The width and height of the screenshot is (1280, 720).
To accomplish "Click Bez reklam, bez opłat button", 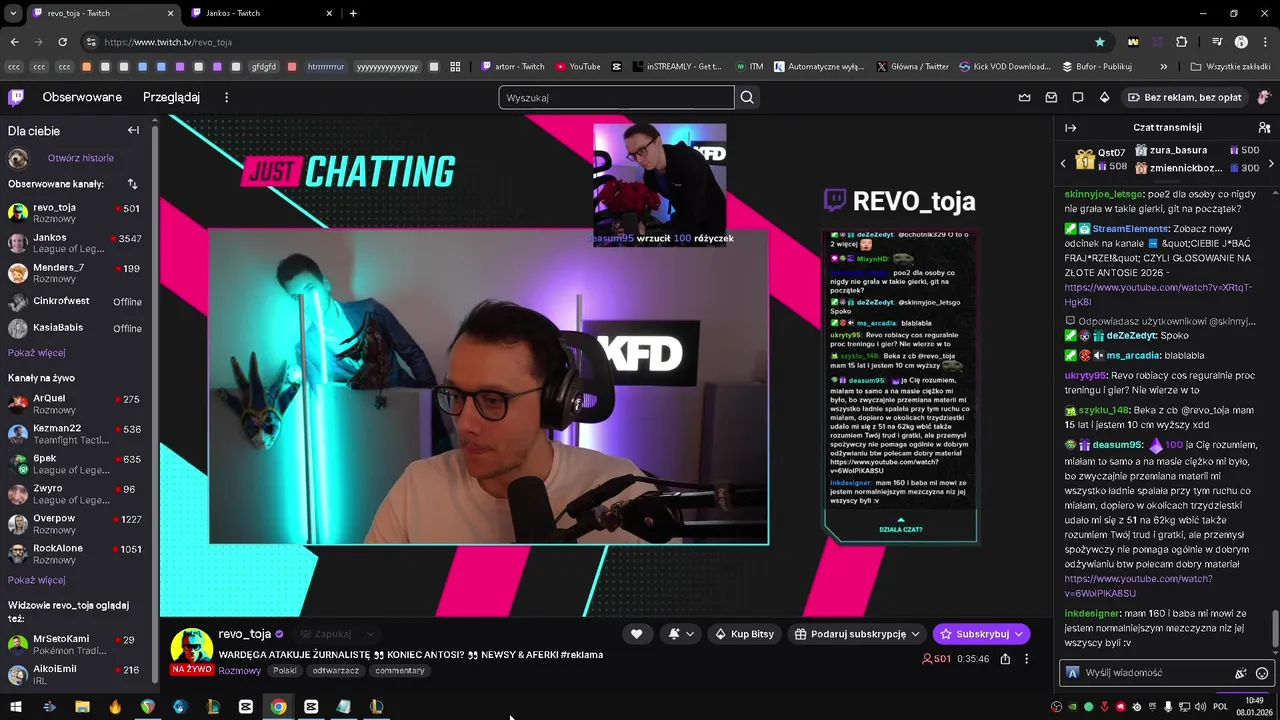I will pos(1184,97).
